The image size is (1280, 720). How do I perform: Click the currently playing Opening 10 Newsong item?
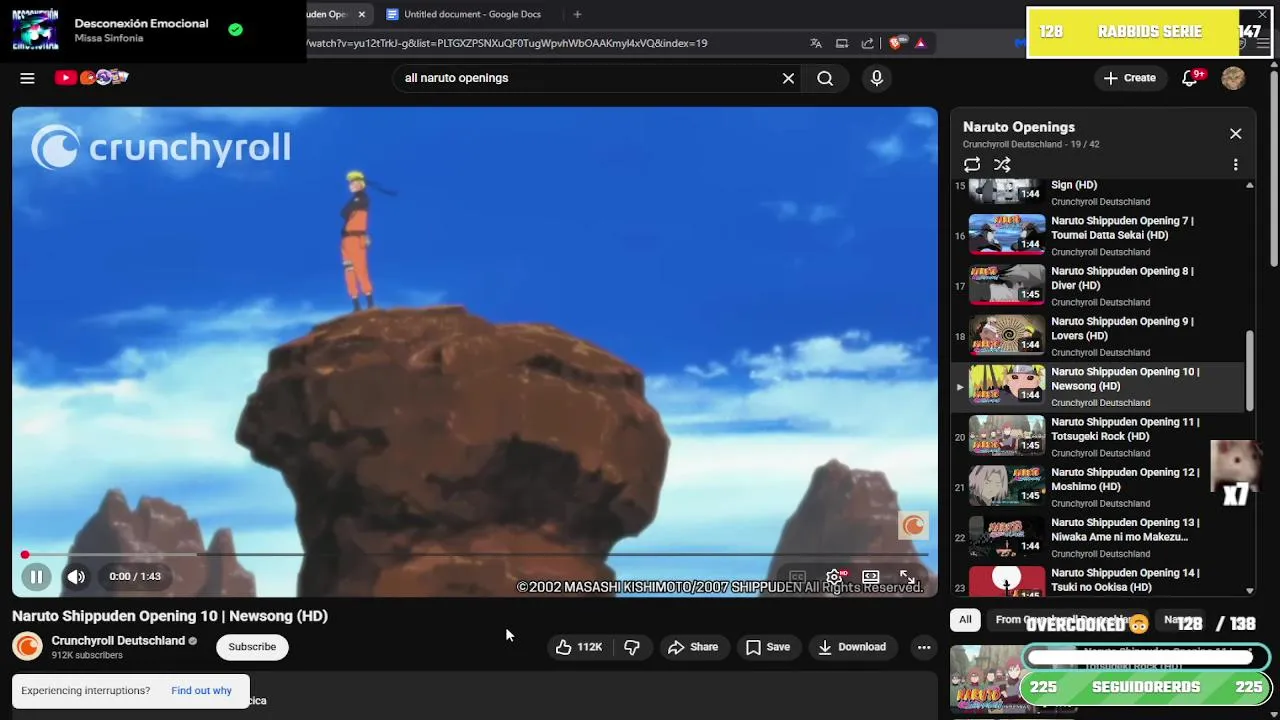pos(1100,386)
